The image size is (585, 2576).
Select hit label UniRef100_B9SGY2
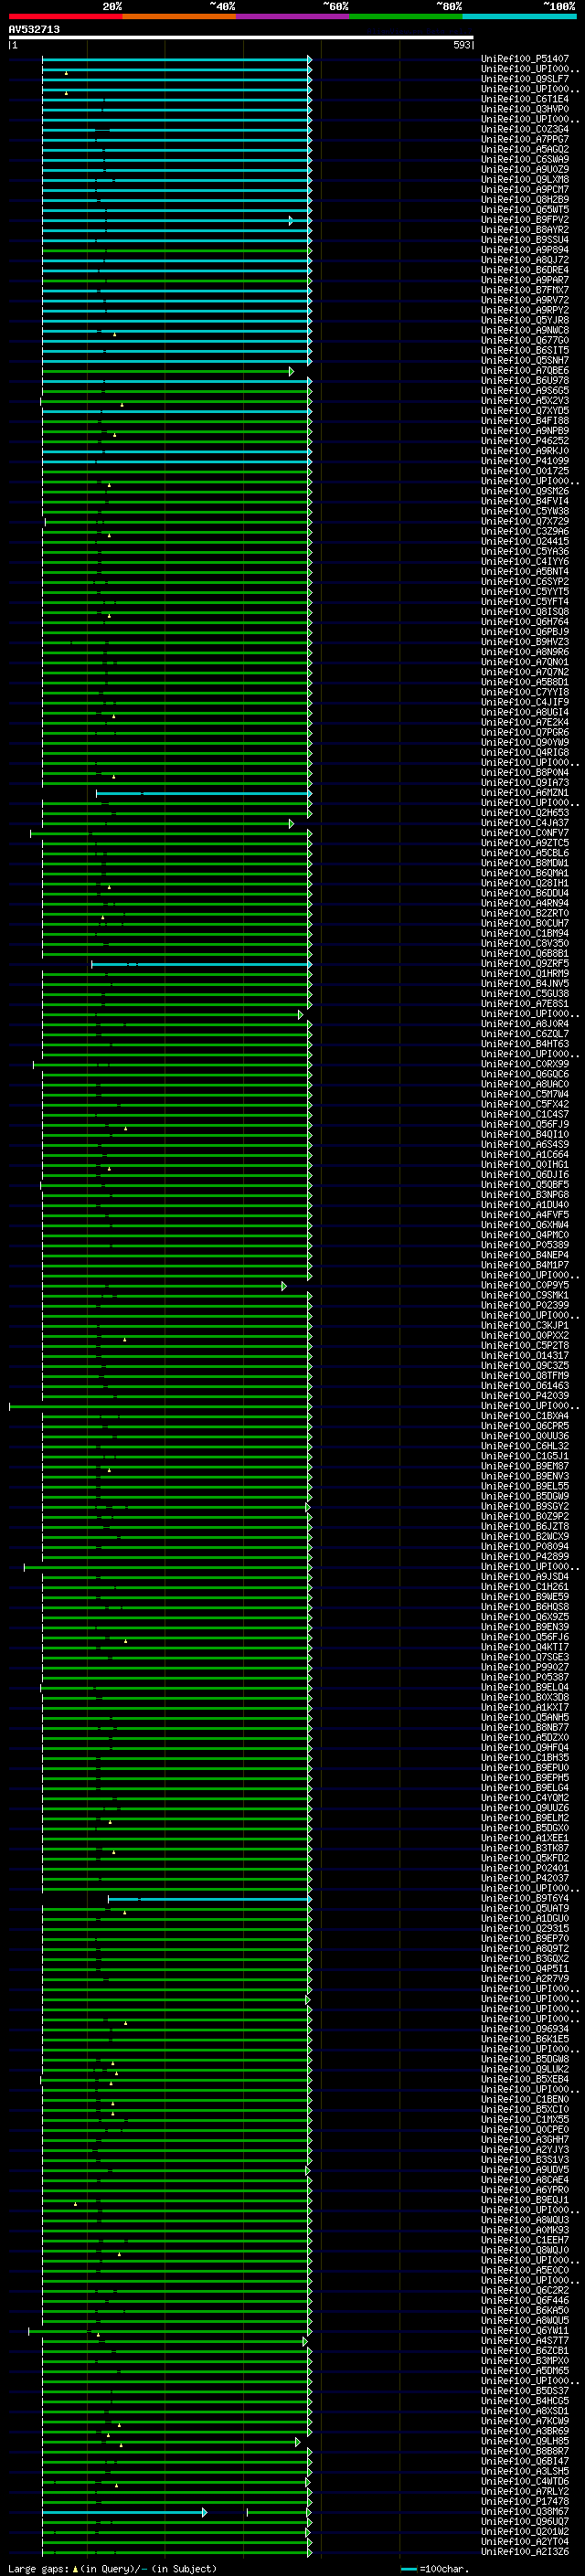click(525, 1506)
